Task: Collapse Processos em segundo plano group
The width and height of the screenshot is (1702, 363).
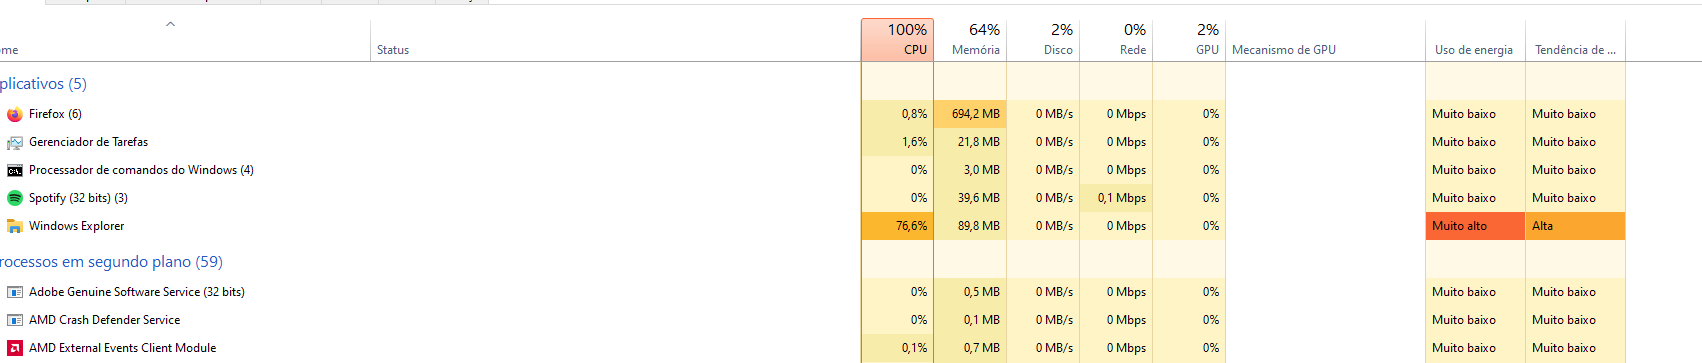Action: pos(111,262)
